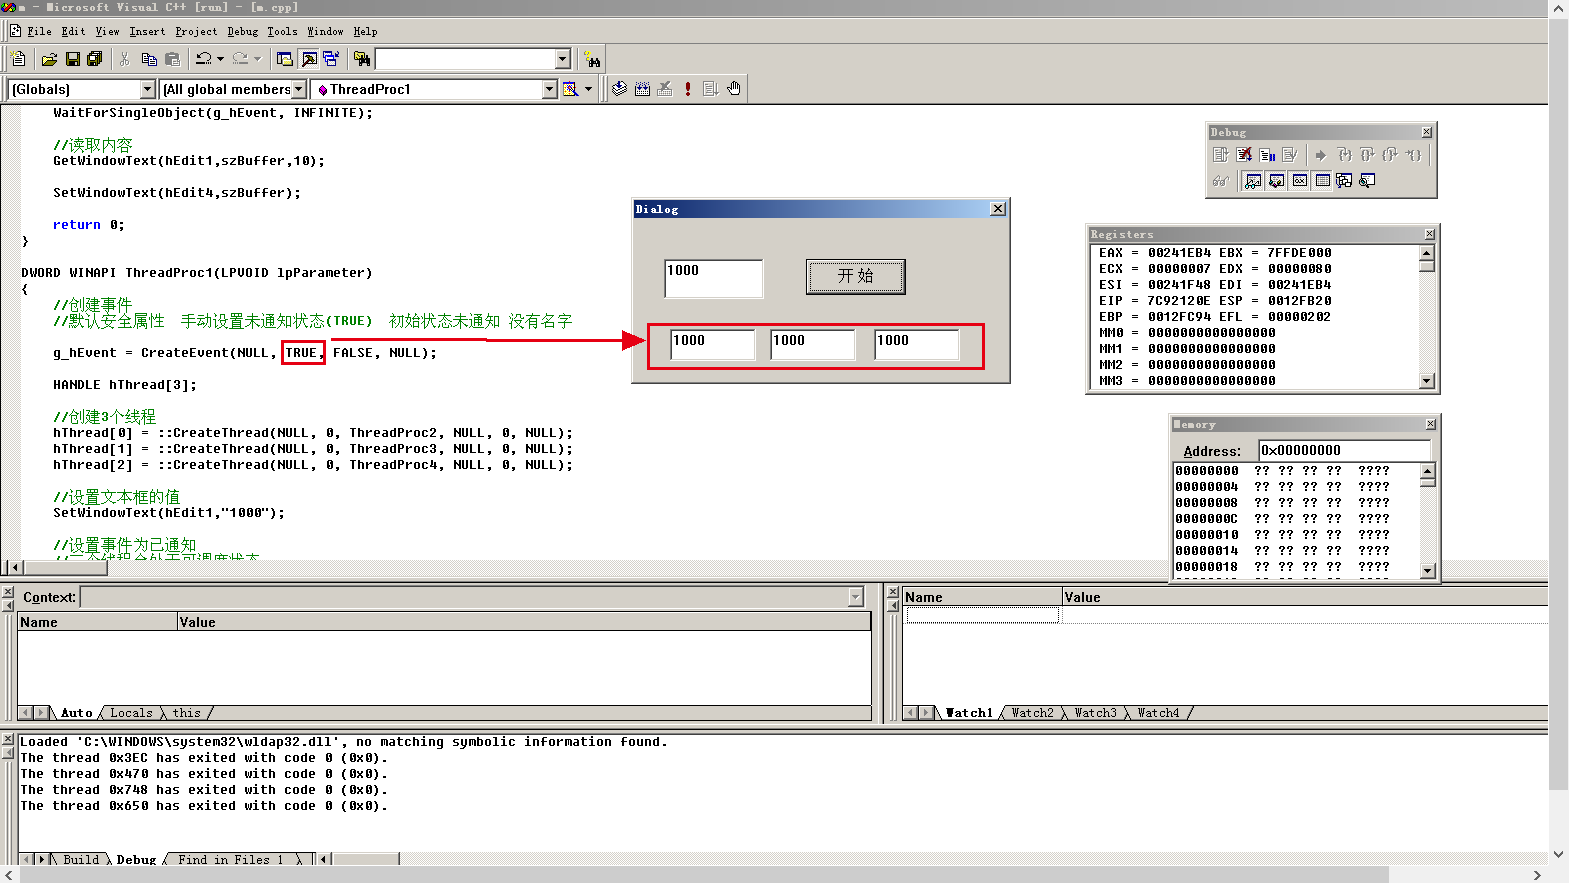
Task: Show the Disassembly window icon
Action: coord(1367,181)
